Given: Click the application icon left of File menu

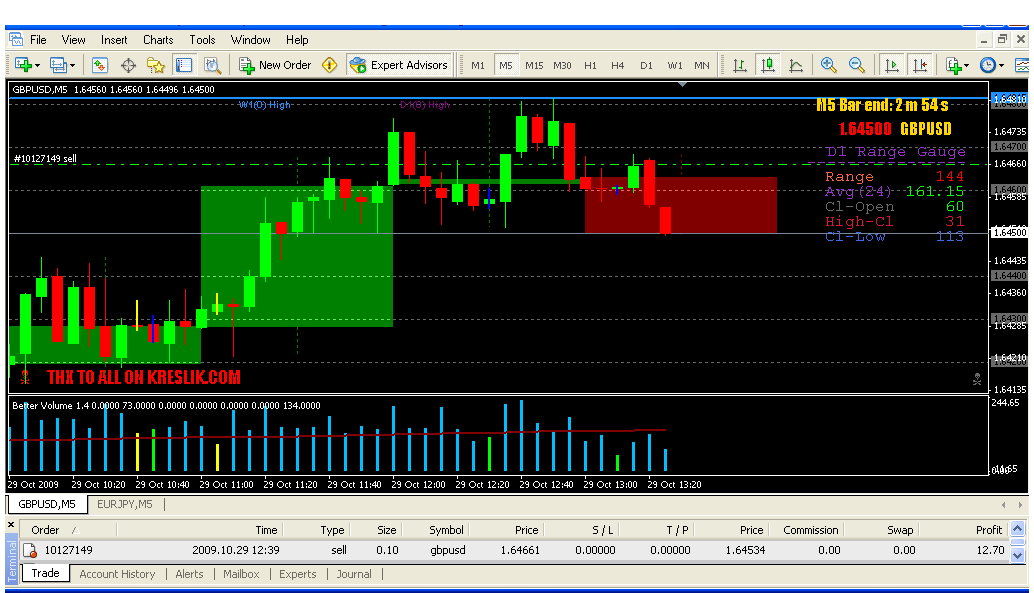Looking at the screenshot, I should pyautogui.click(x=16, y=40).
